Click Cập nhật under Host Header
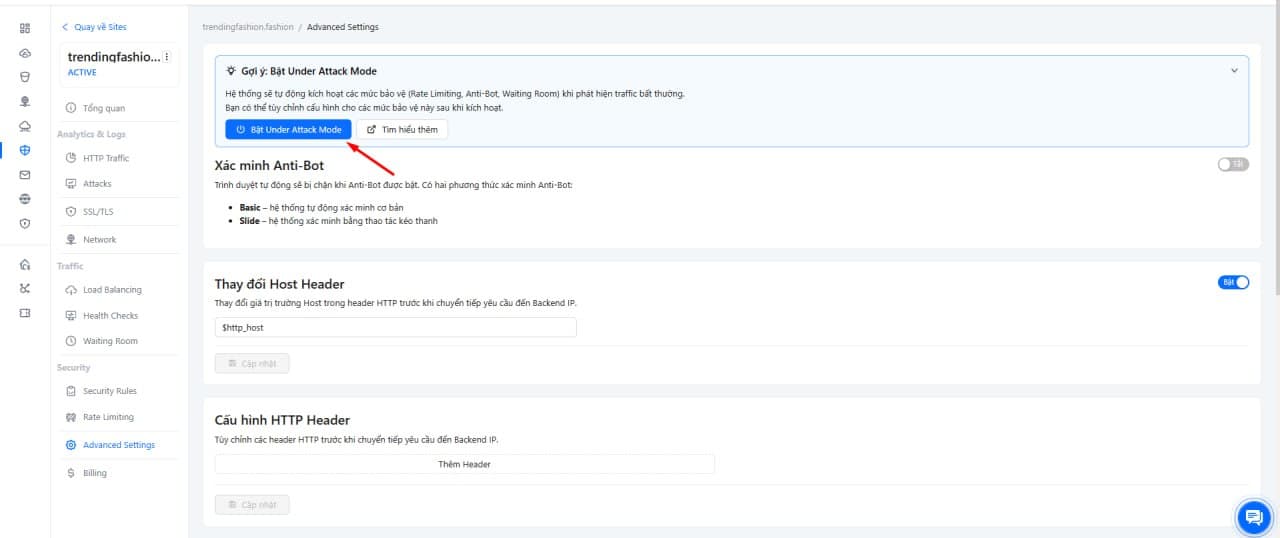Screen dimensions: 1280x538 click(x=252, y=363)
